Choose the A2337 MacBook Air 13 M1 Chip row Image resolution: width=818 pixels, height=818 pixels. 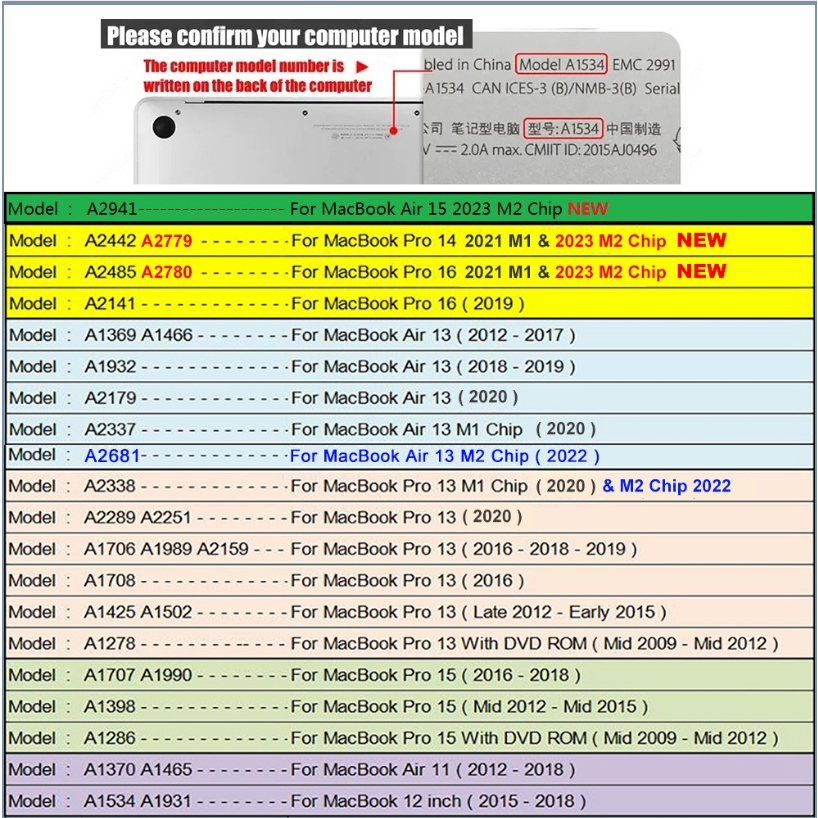tap(409, 429)
